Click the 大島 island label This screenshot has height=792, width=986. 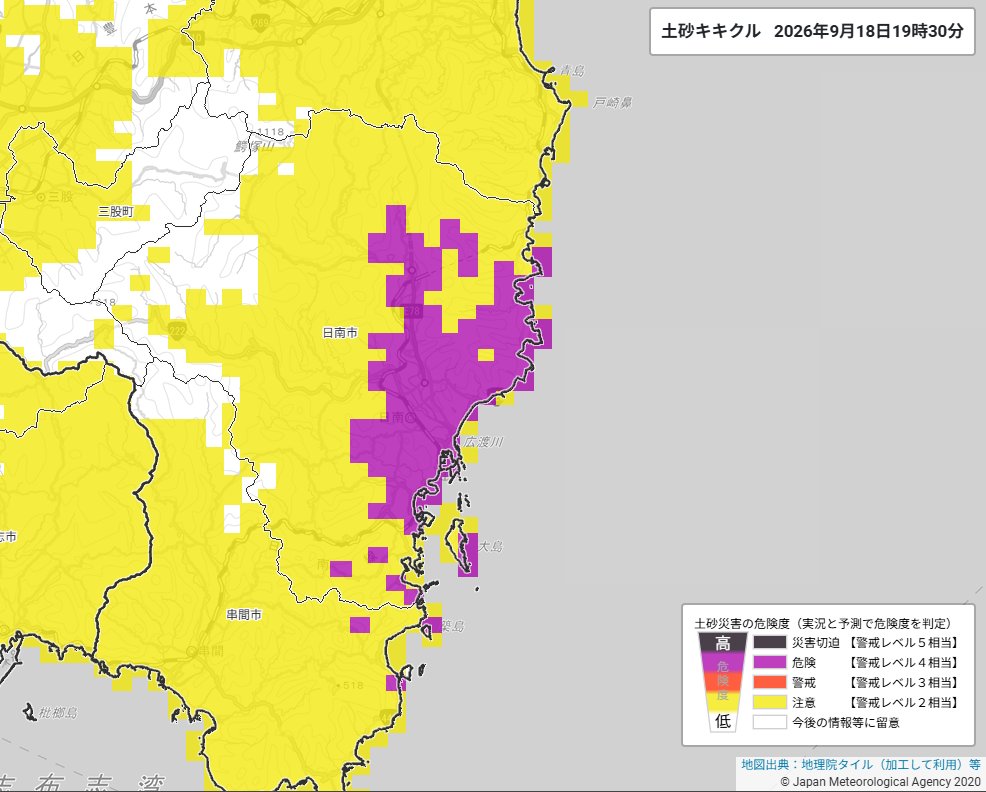491,546
